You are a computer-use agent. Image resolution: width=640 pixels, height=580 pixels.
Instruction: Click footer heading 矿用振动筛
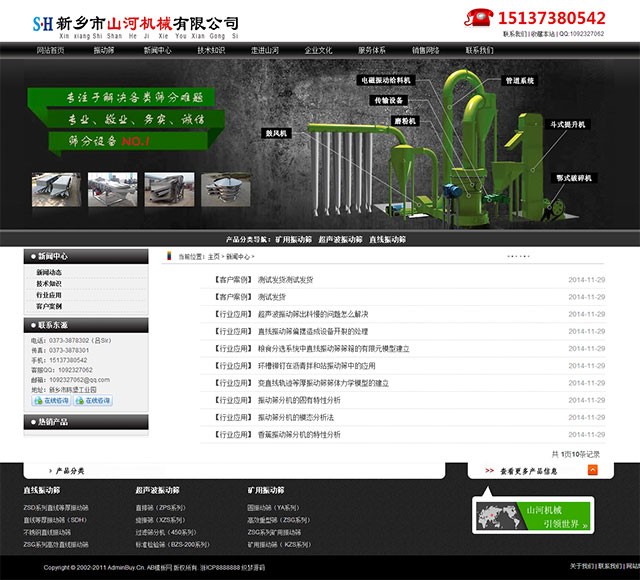266,490
